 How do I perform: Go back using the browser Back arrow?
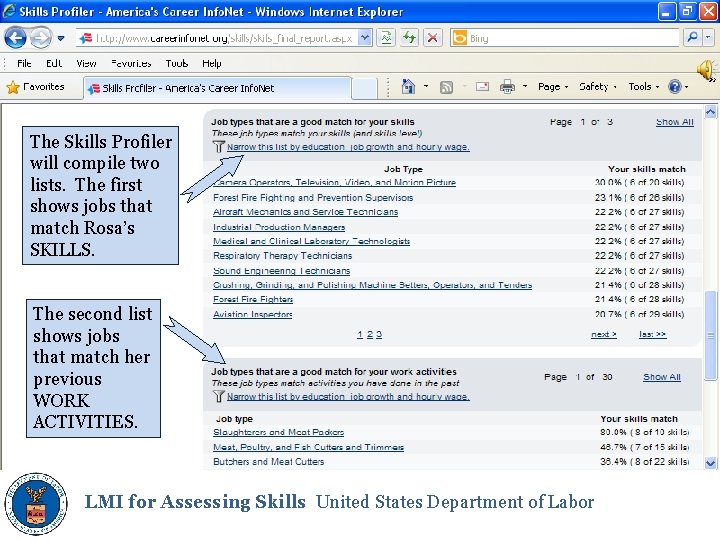(x=15, y=38)
